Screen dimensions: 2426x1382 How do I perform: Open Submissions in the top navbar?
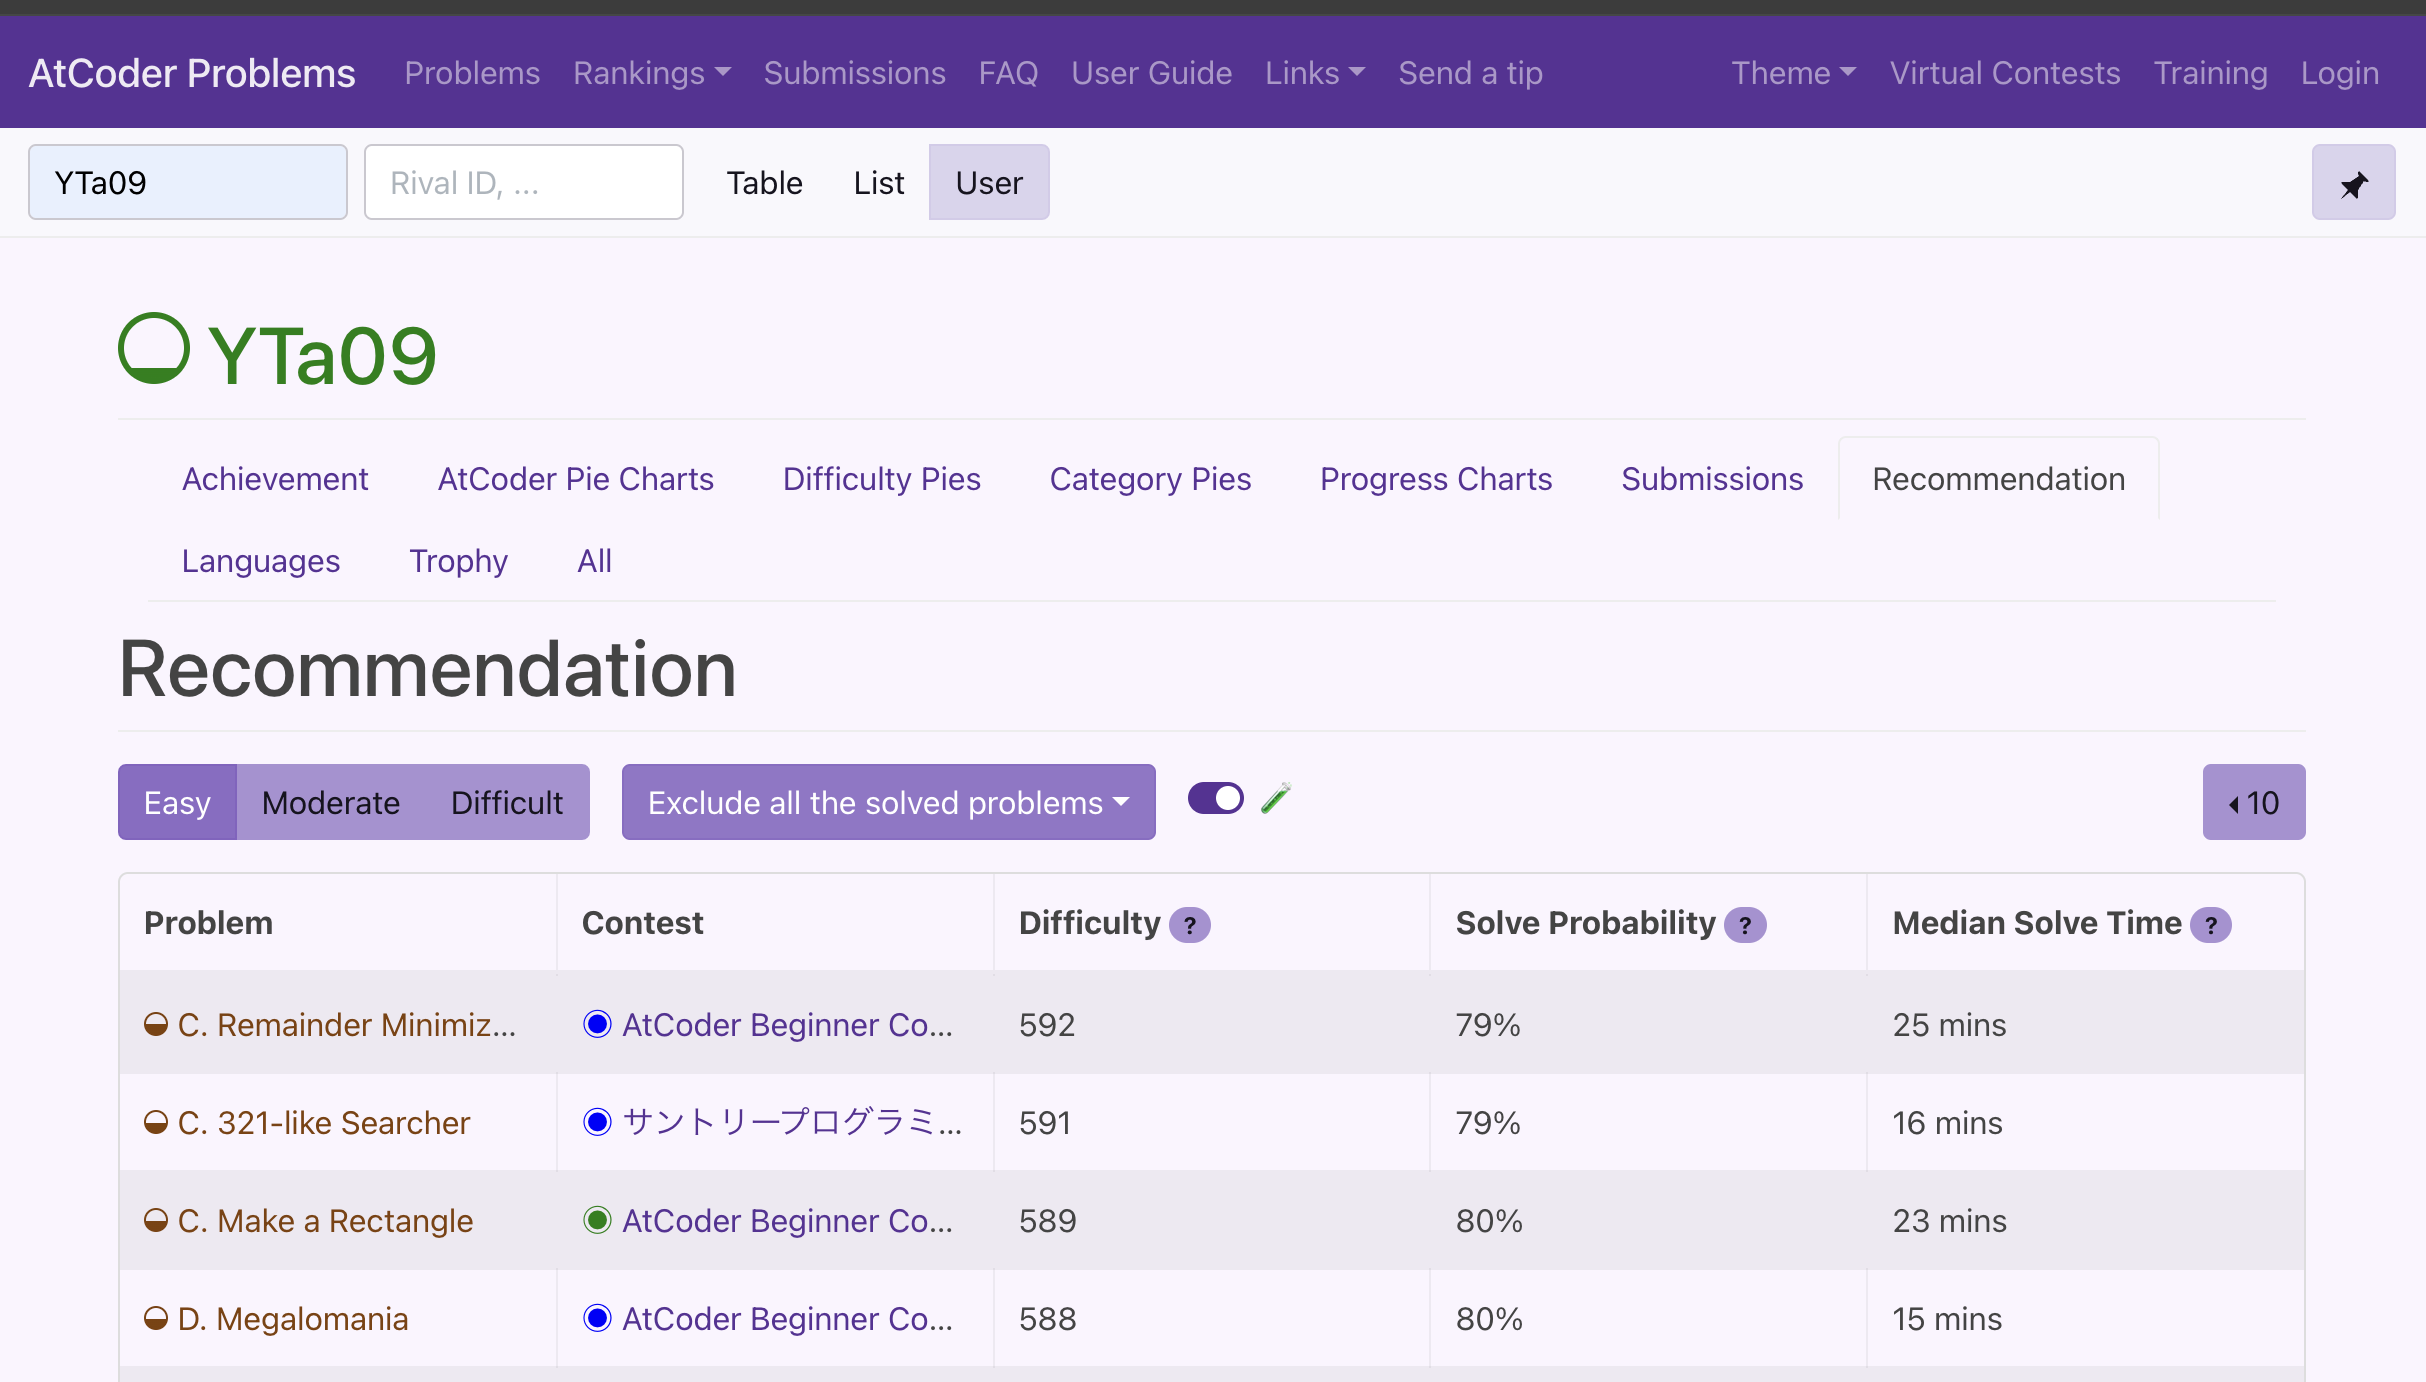(855, 73)
